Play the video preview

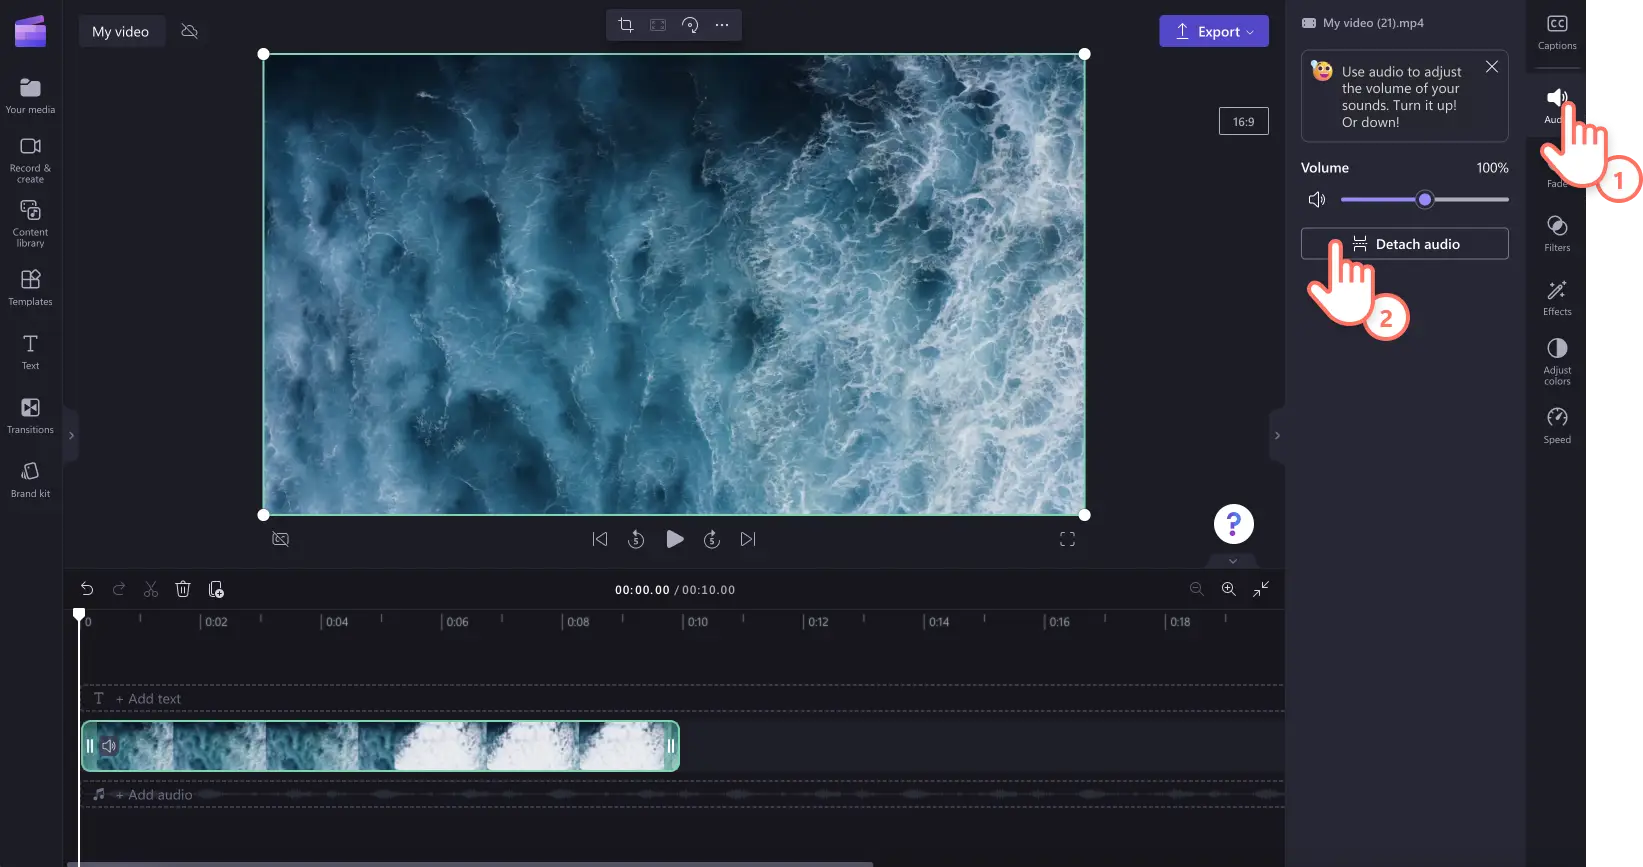click(675, 539)
